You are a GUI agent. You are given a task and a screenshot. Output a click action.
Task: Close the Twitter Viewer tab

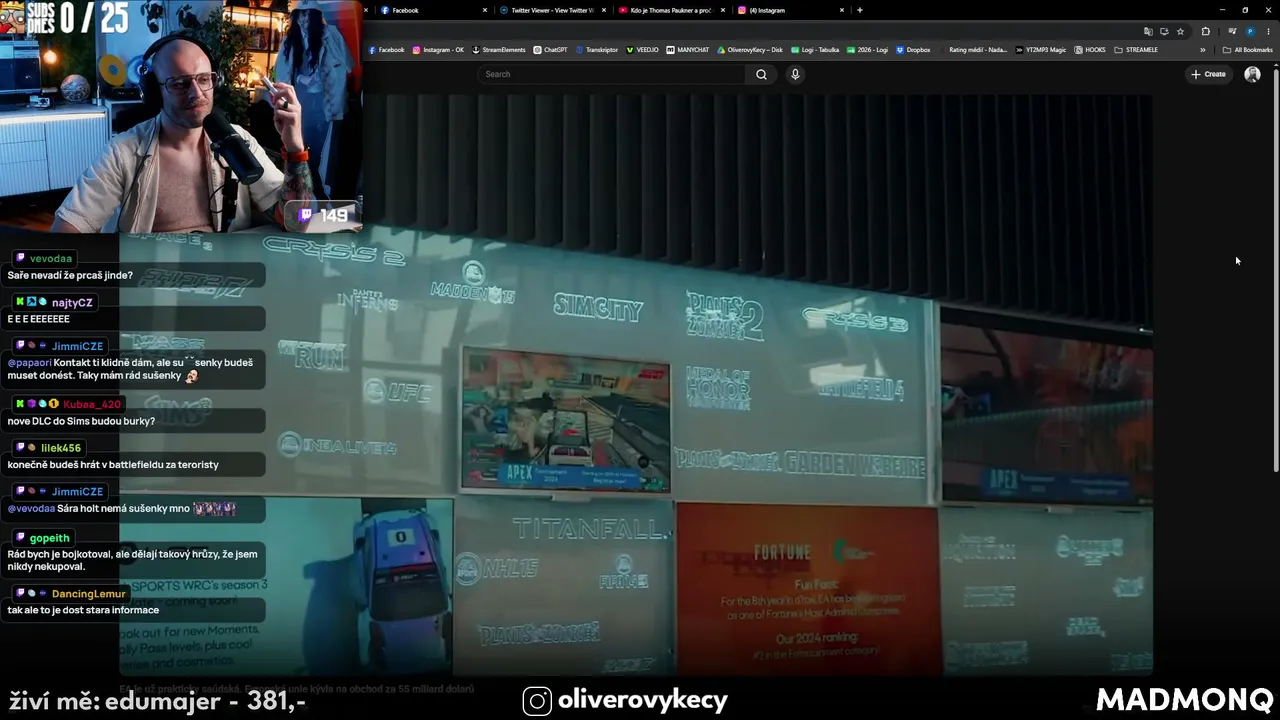(603, 10)
